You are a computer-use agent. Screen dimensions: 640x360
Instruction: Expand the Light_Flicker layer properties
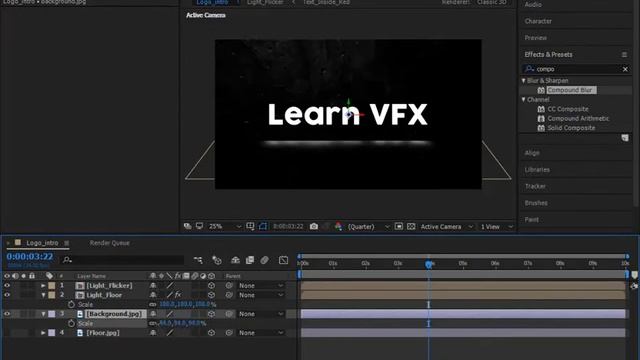click(x=43, y=286)
